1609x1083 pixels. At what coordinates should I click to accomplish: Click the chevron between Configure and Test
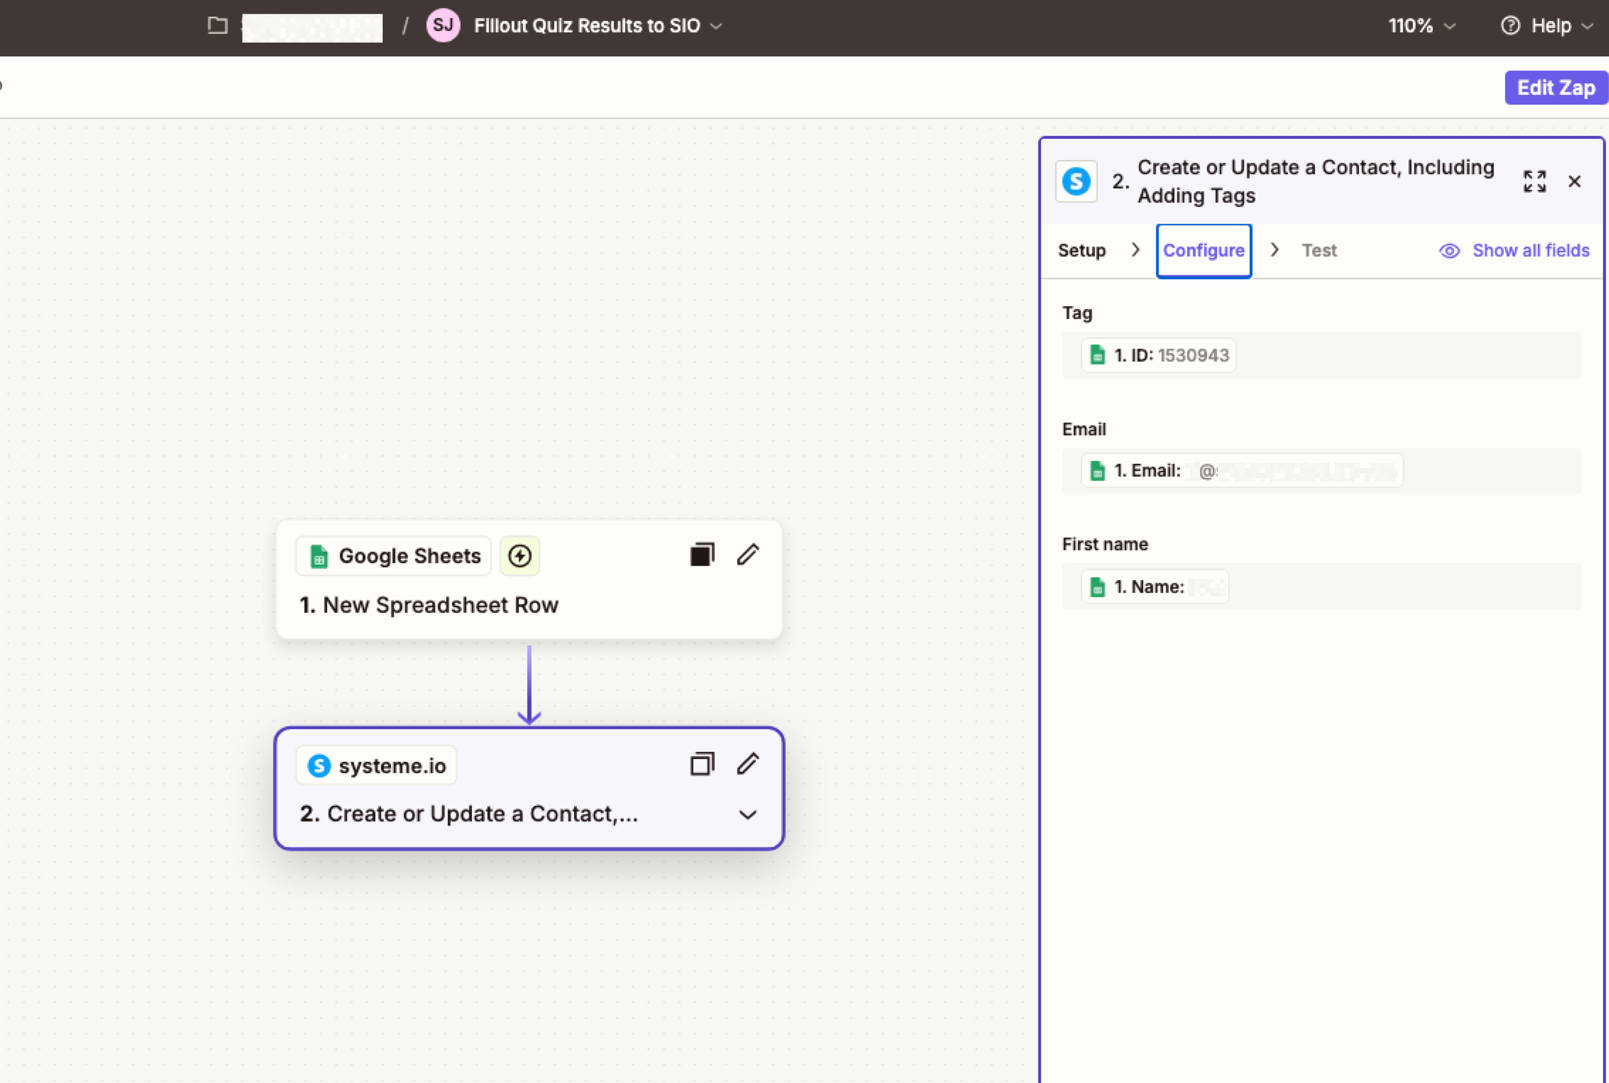1274,250
